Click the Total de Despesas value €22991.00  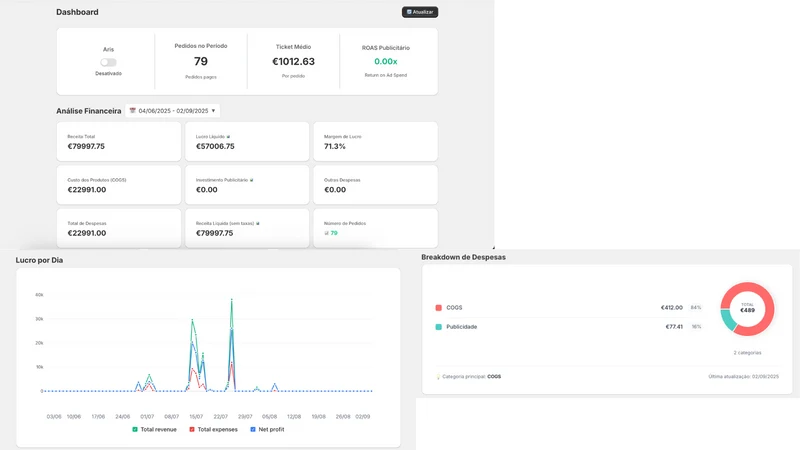point(87,233)
